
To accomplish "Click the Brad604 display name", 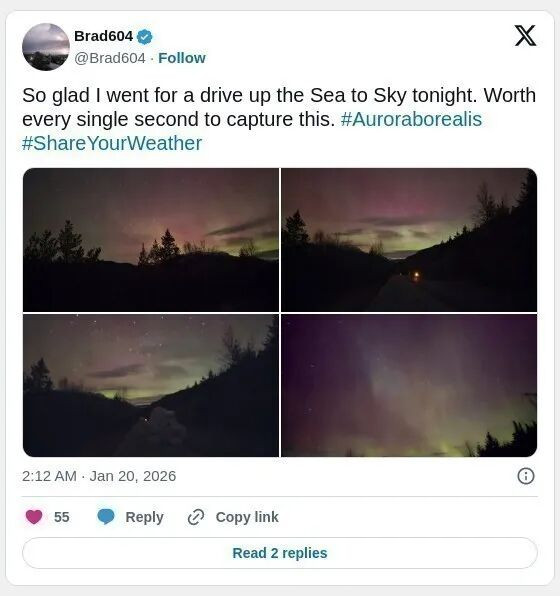I will coord(103,36).
